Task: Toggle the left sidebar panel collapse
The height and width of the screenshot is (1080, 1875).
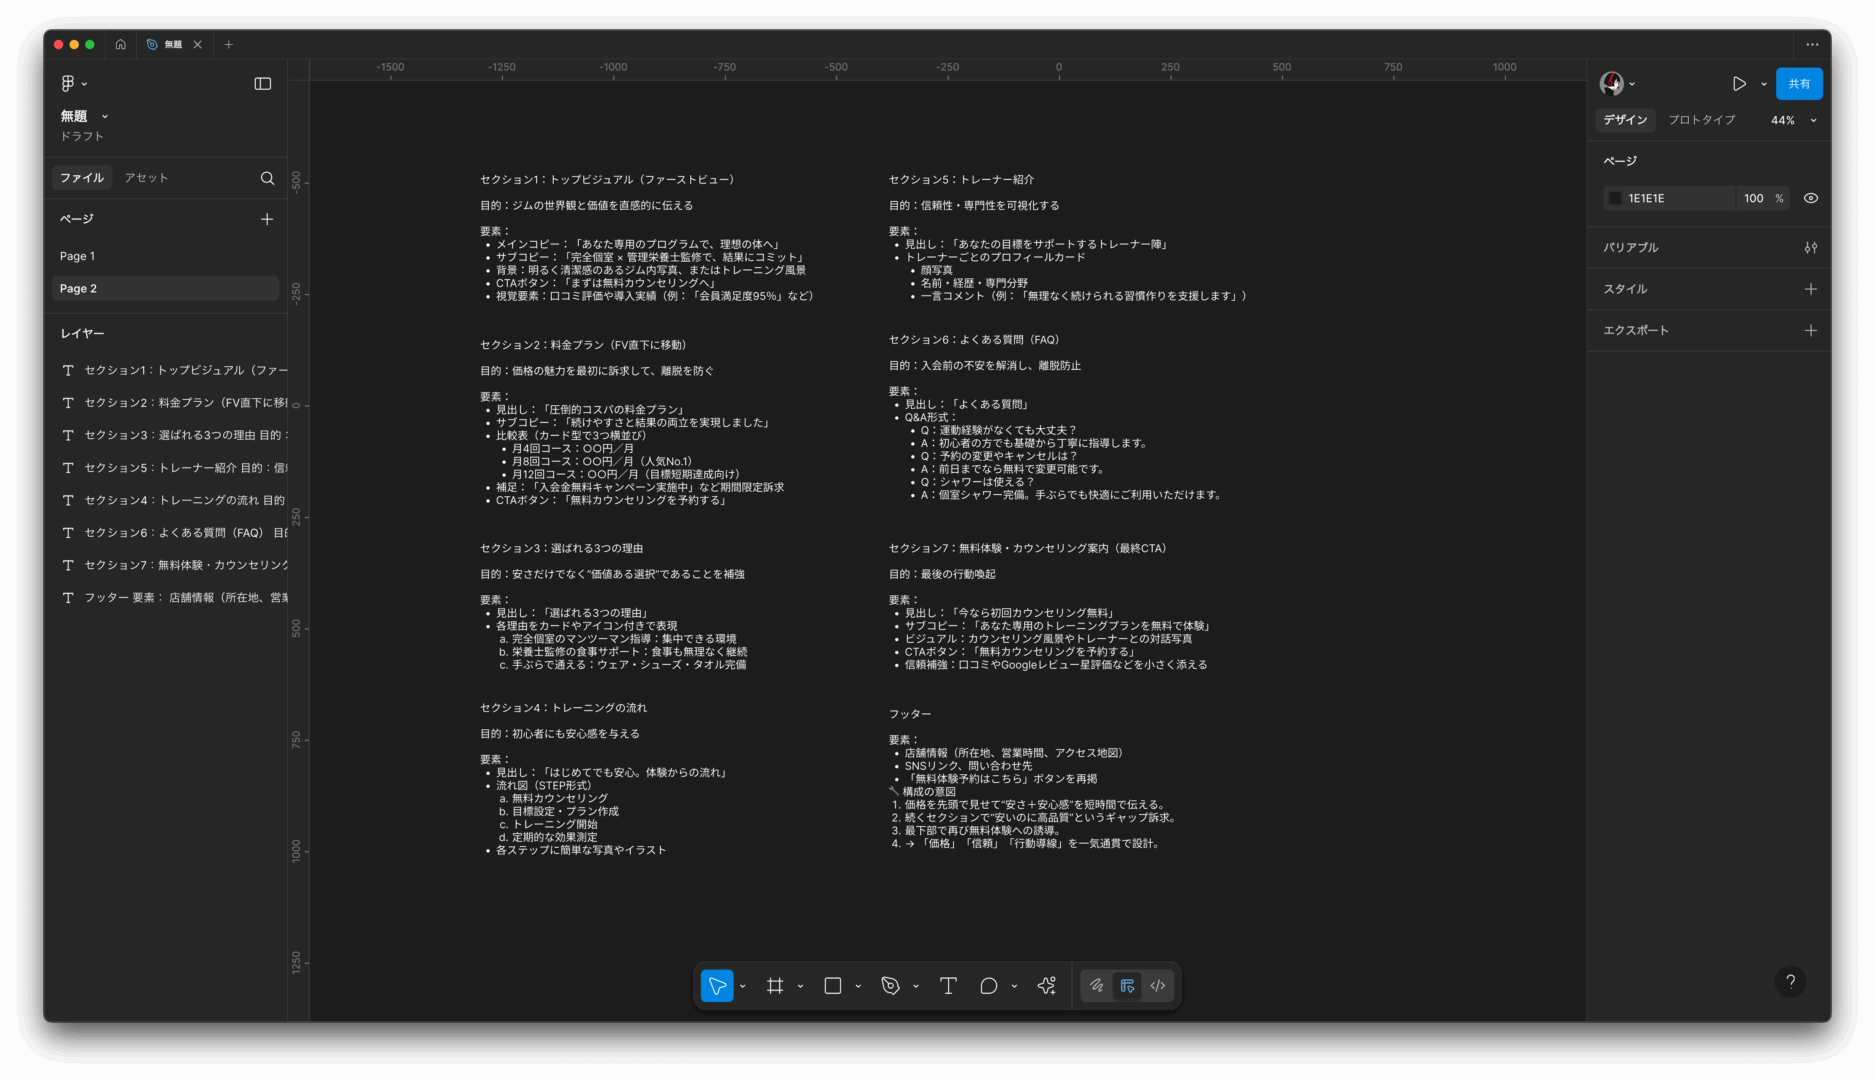Action: [263, 84]
